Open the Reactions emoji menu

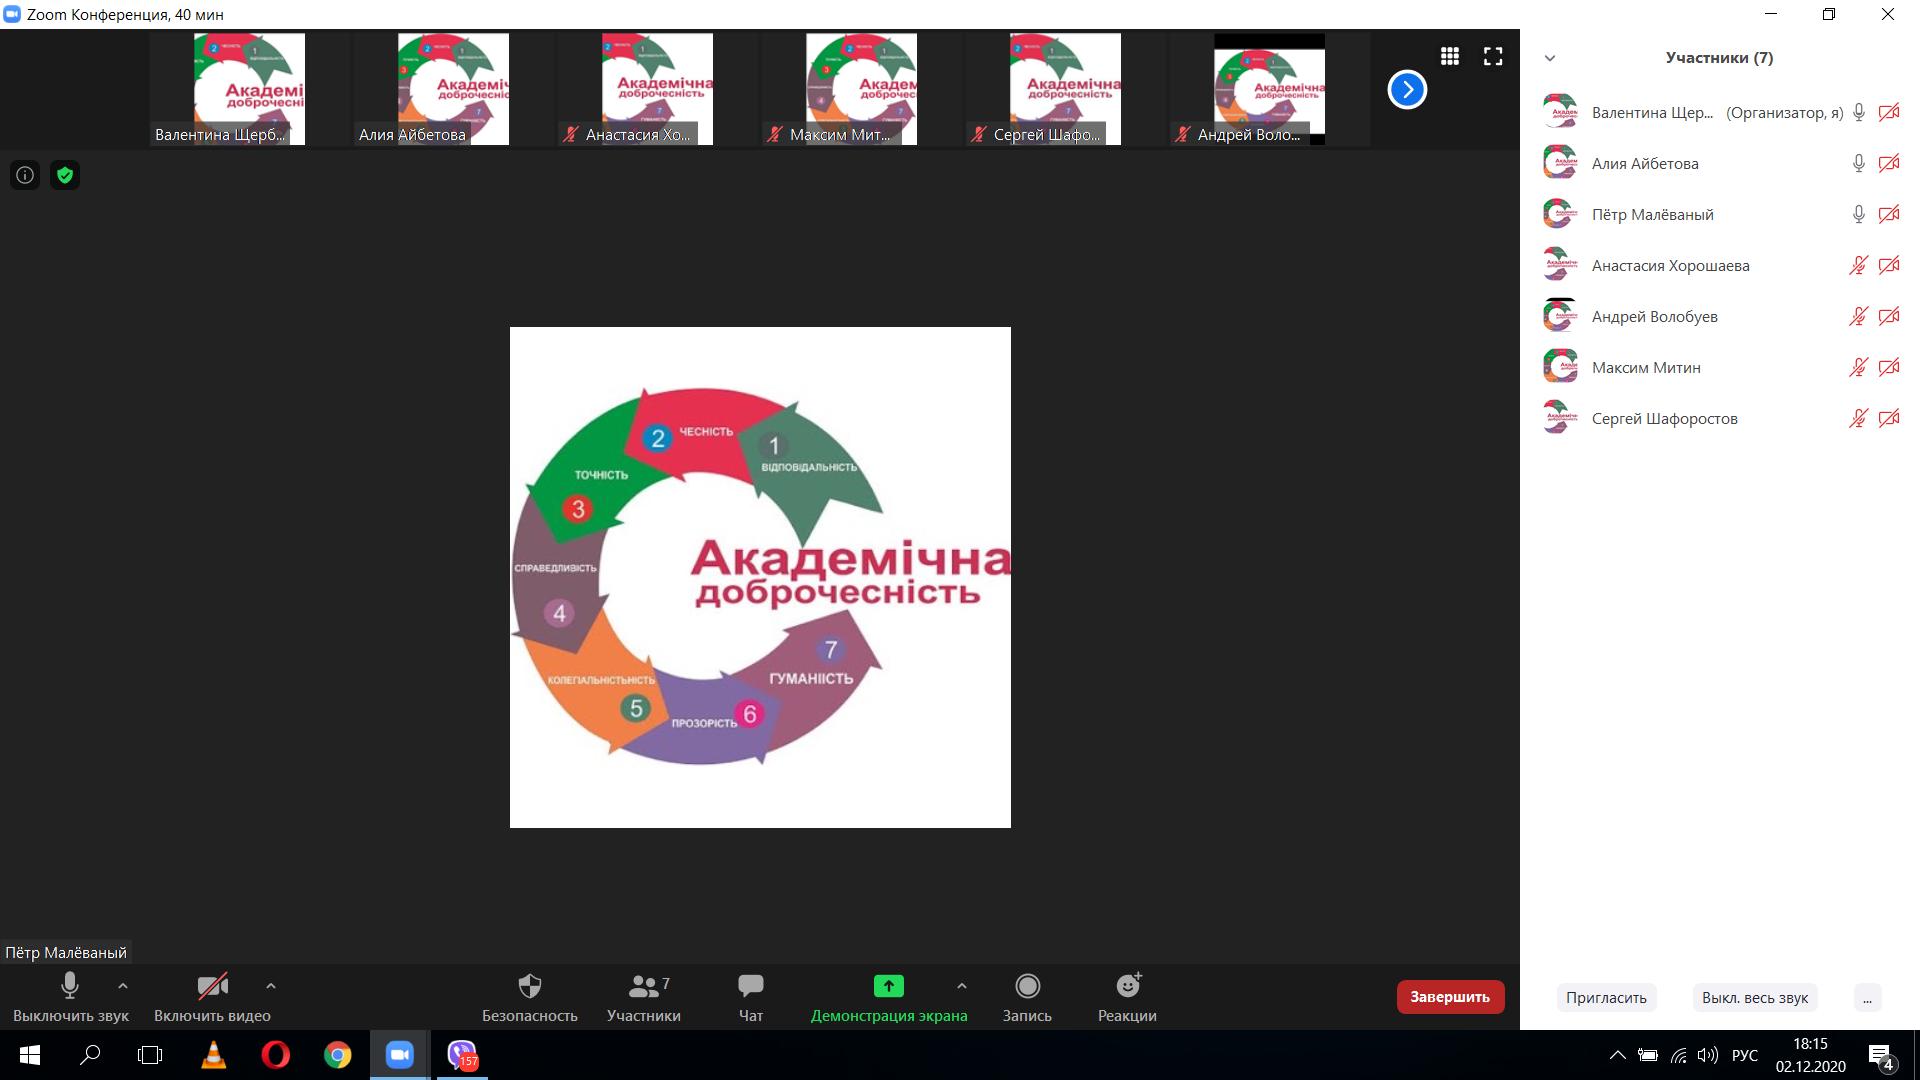pyautogui.click(x=1127, y=987)
